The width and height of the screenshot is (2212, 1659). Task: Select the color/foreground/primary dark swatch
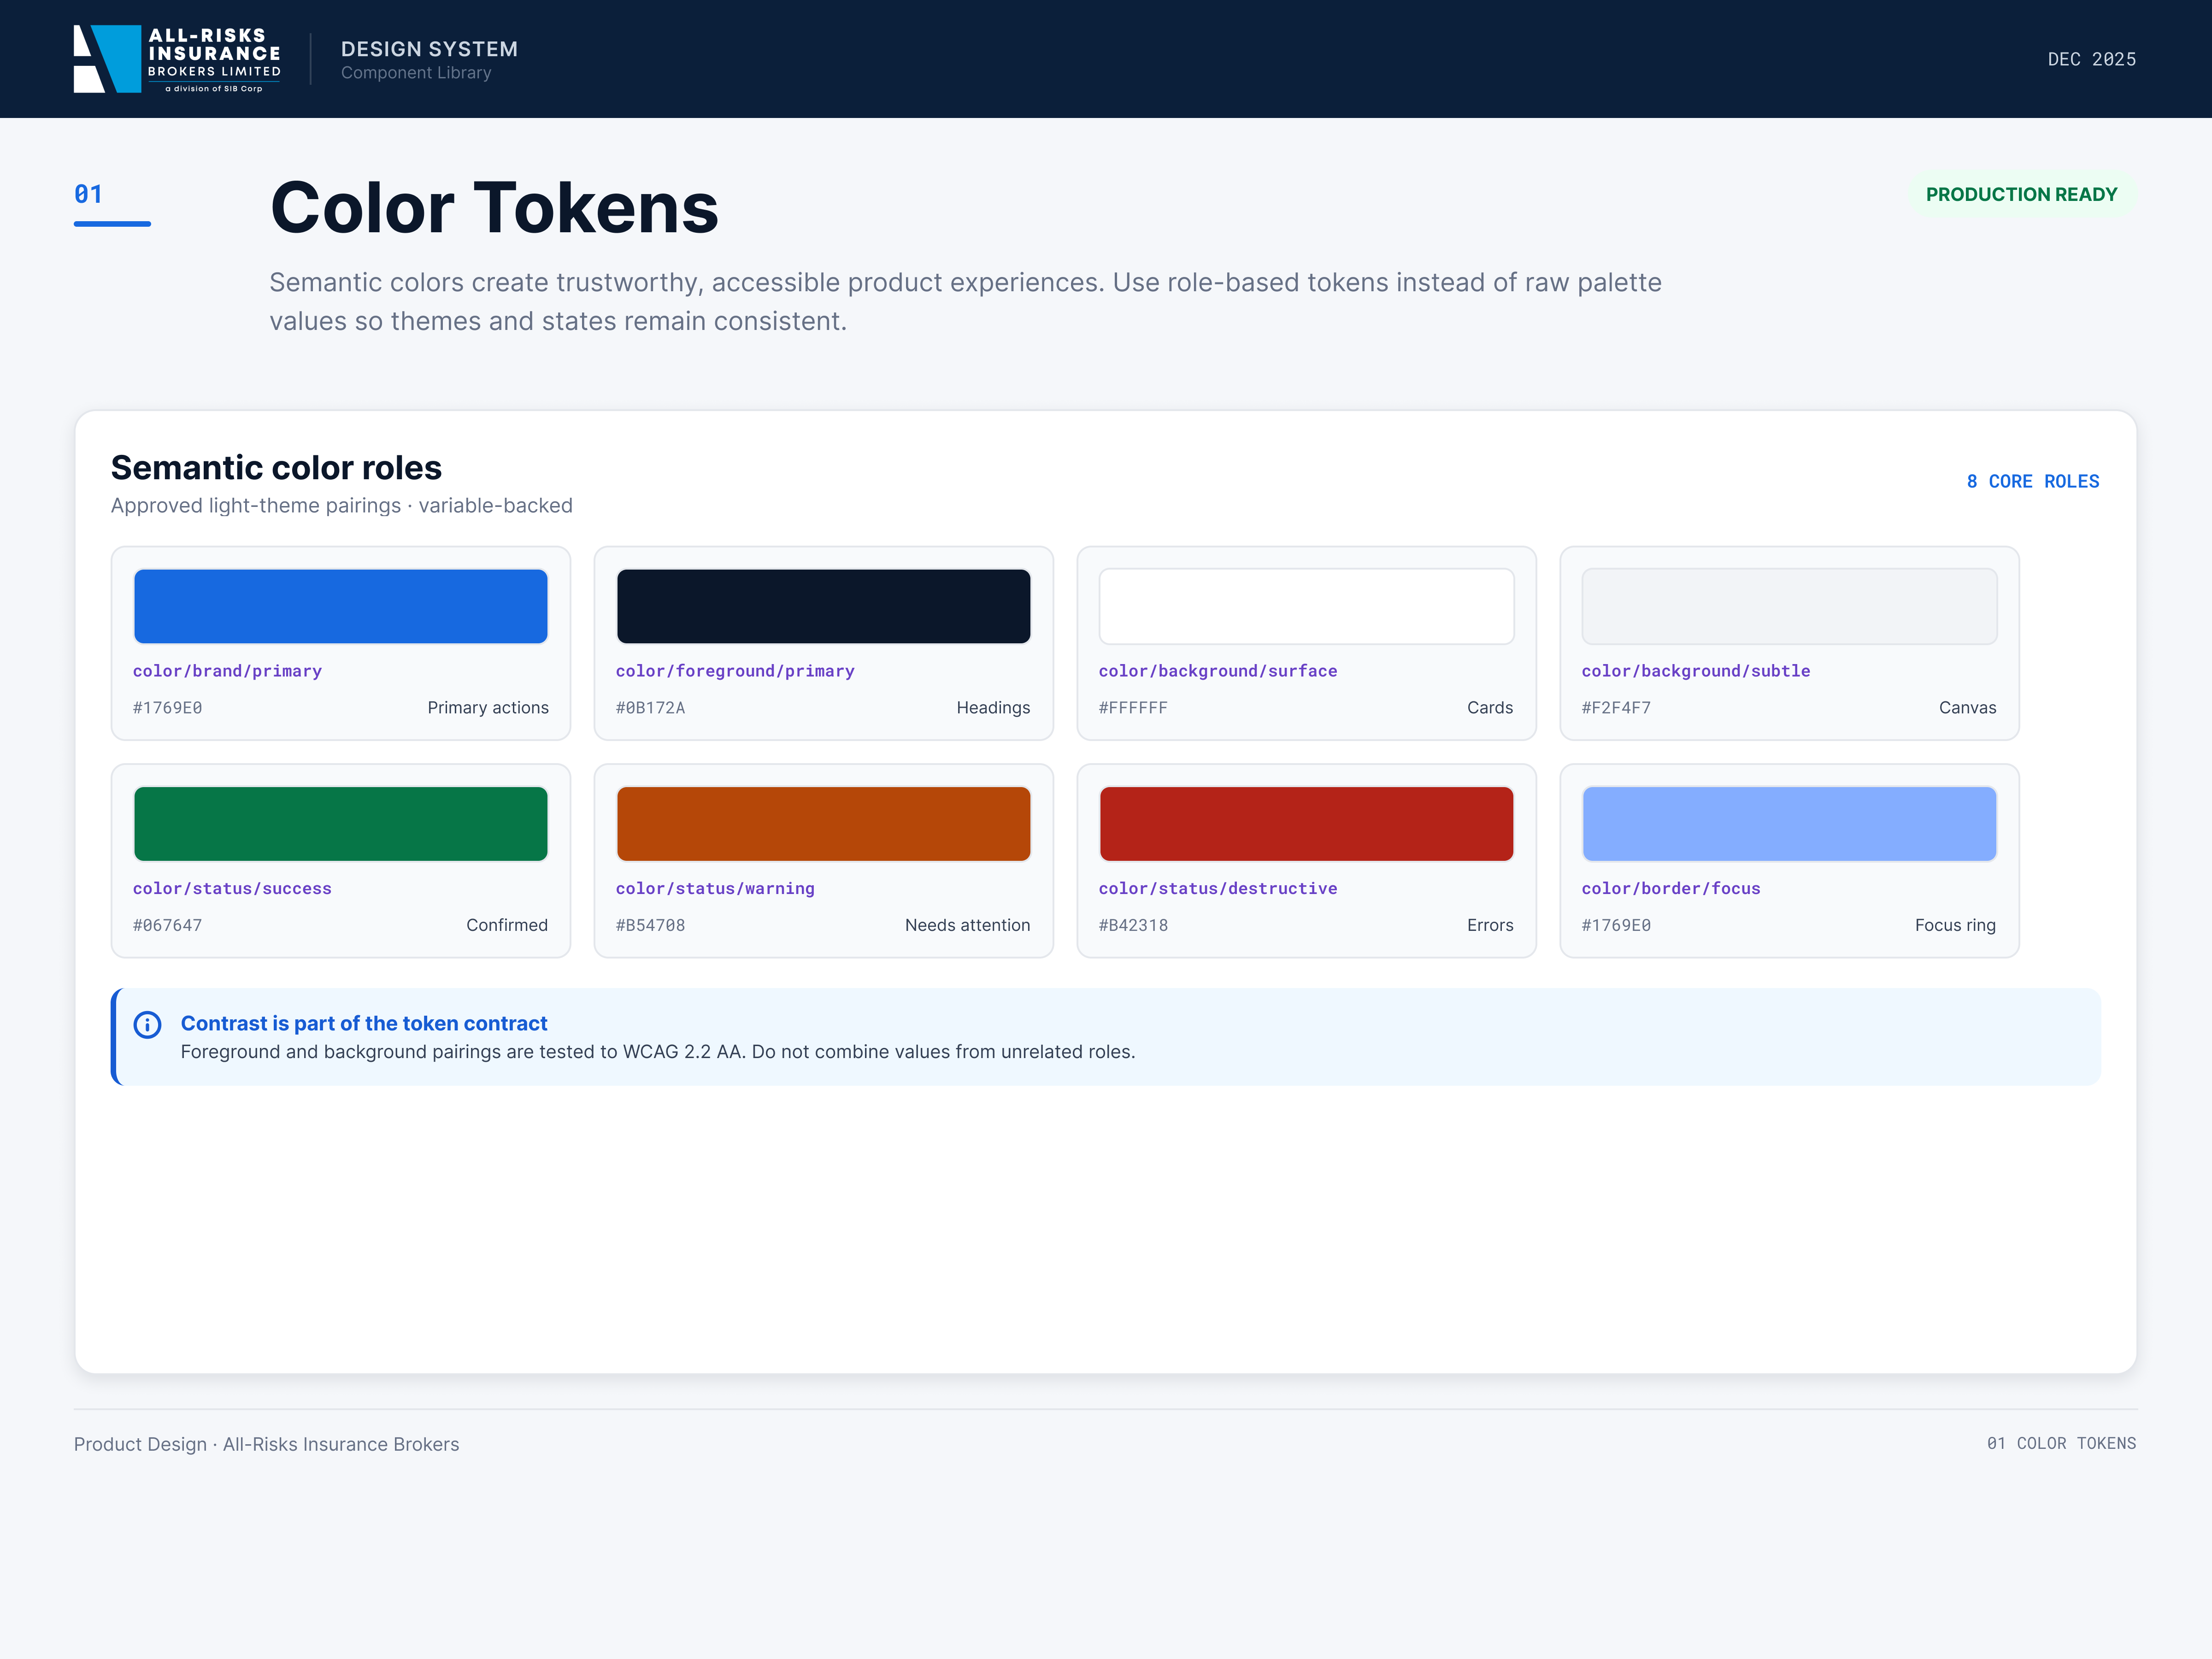[x=823, y=606]
